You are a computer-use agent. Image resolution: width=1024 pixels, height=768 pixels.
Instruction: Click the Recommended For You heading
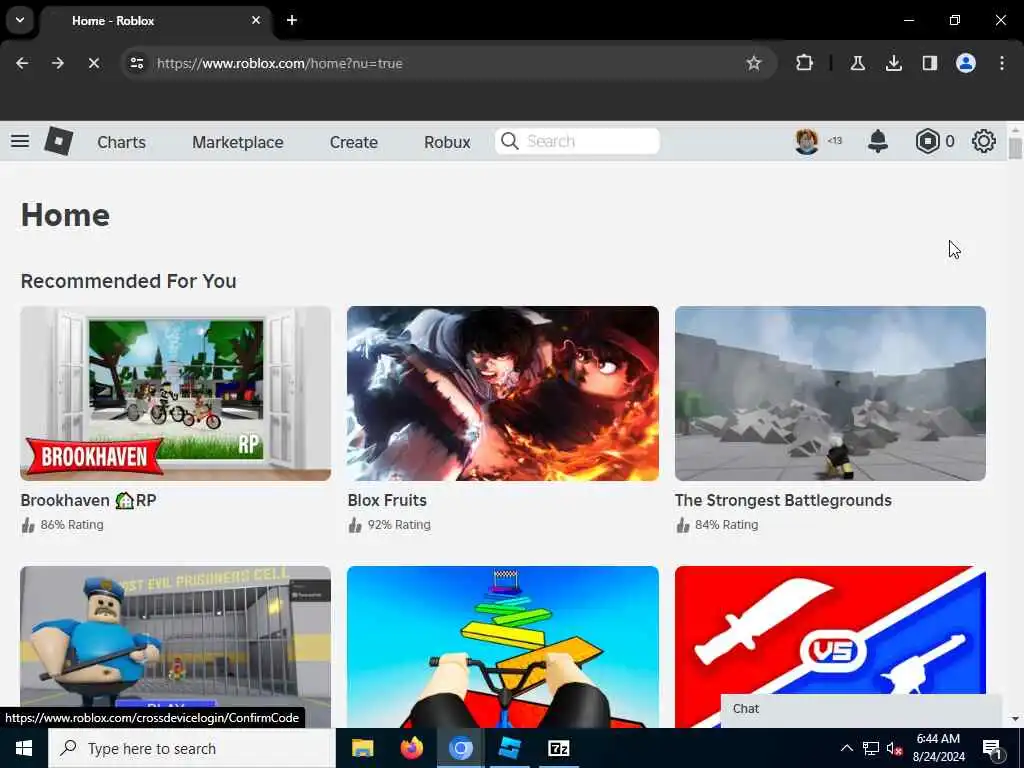point(129,281)
